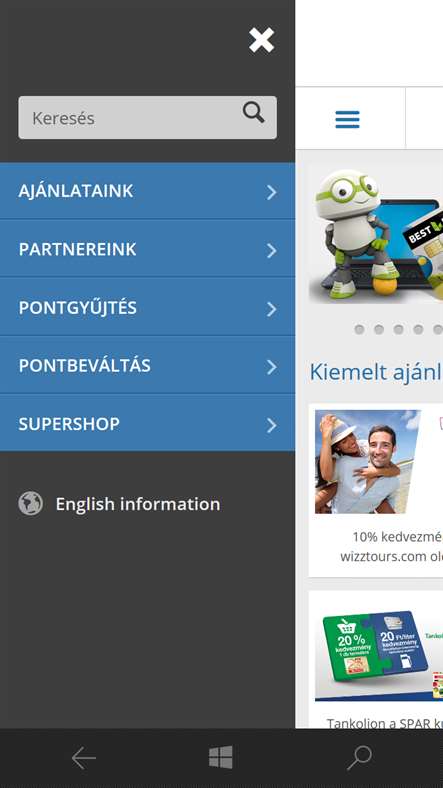The width and height of the screenshot is (443, 788).
Task: Expand the PONTGYŰJTÉS chevron arrow
Action: point(272,309)
